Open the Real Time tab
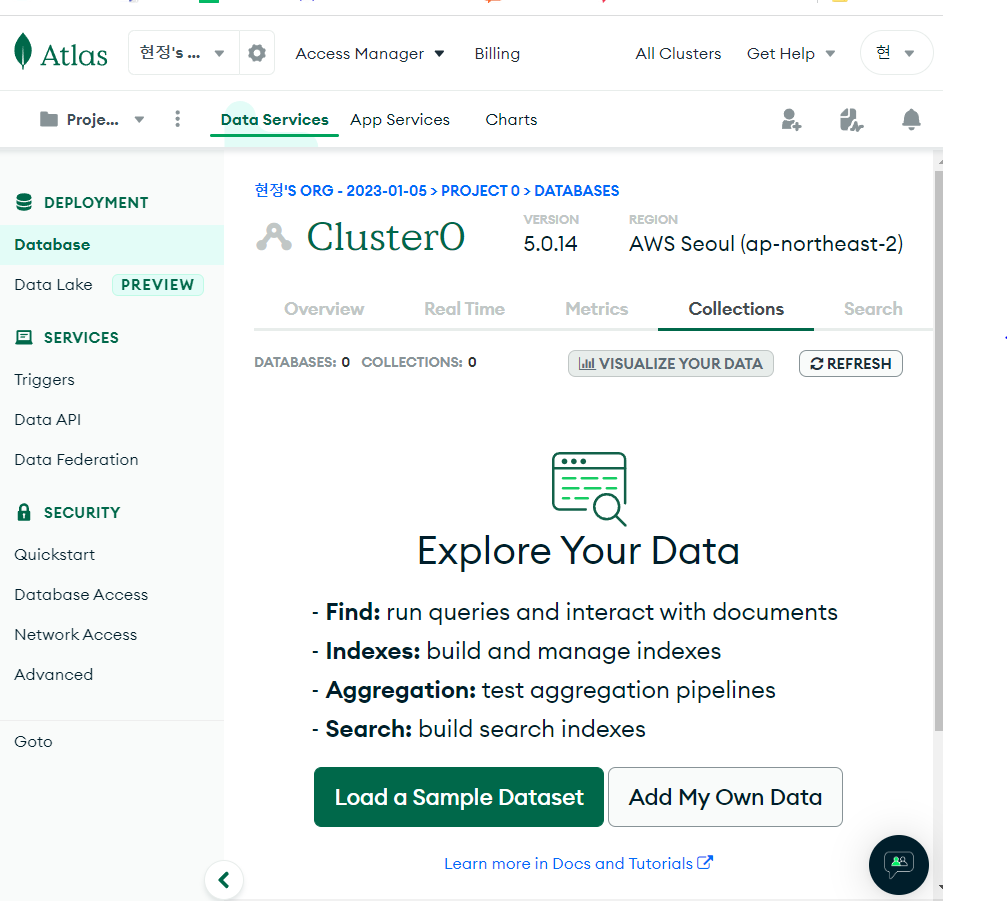 coord(464,309)
